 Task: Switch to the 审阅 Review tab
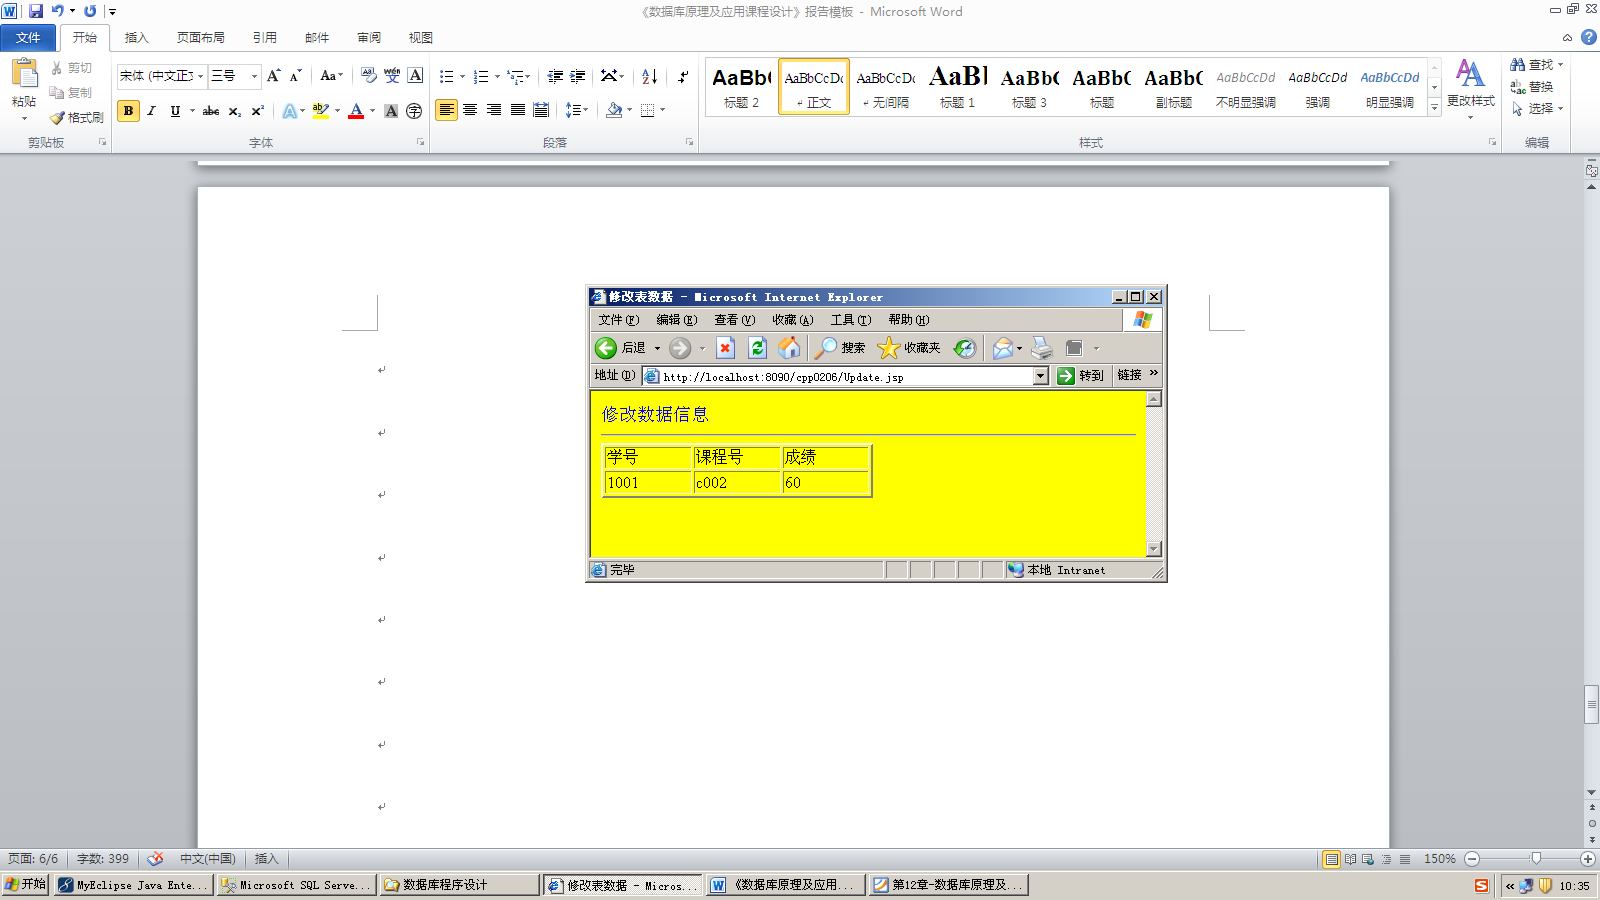(369, 38)
